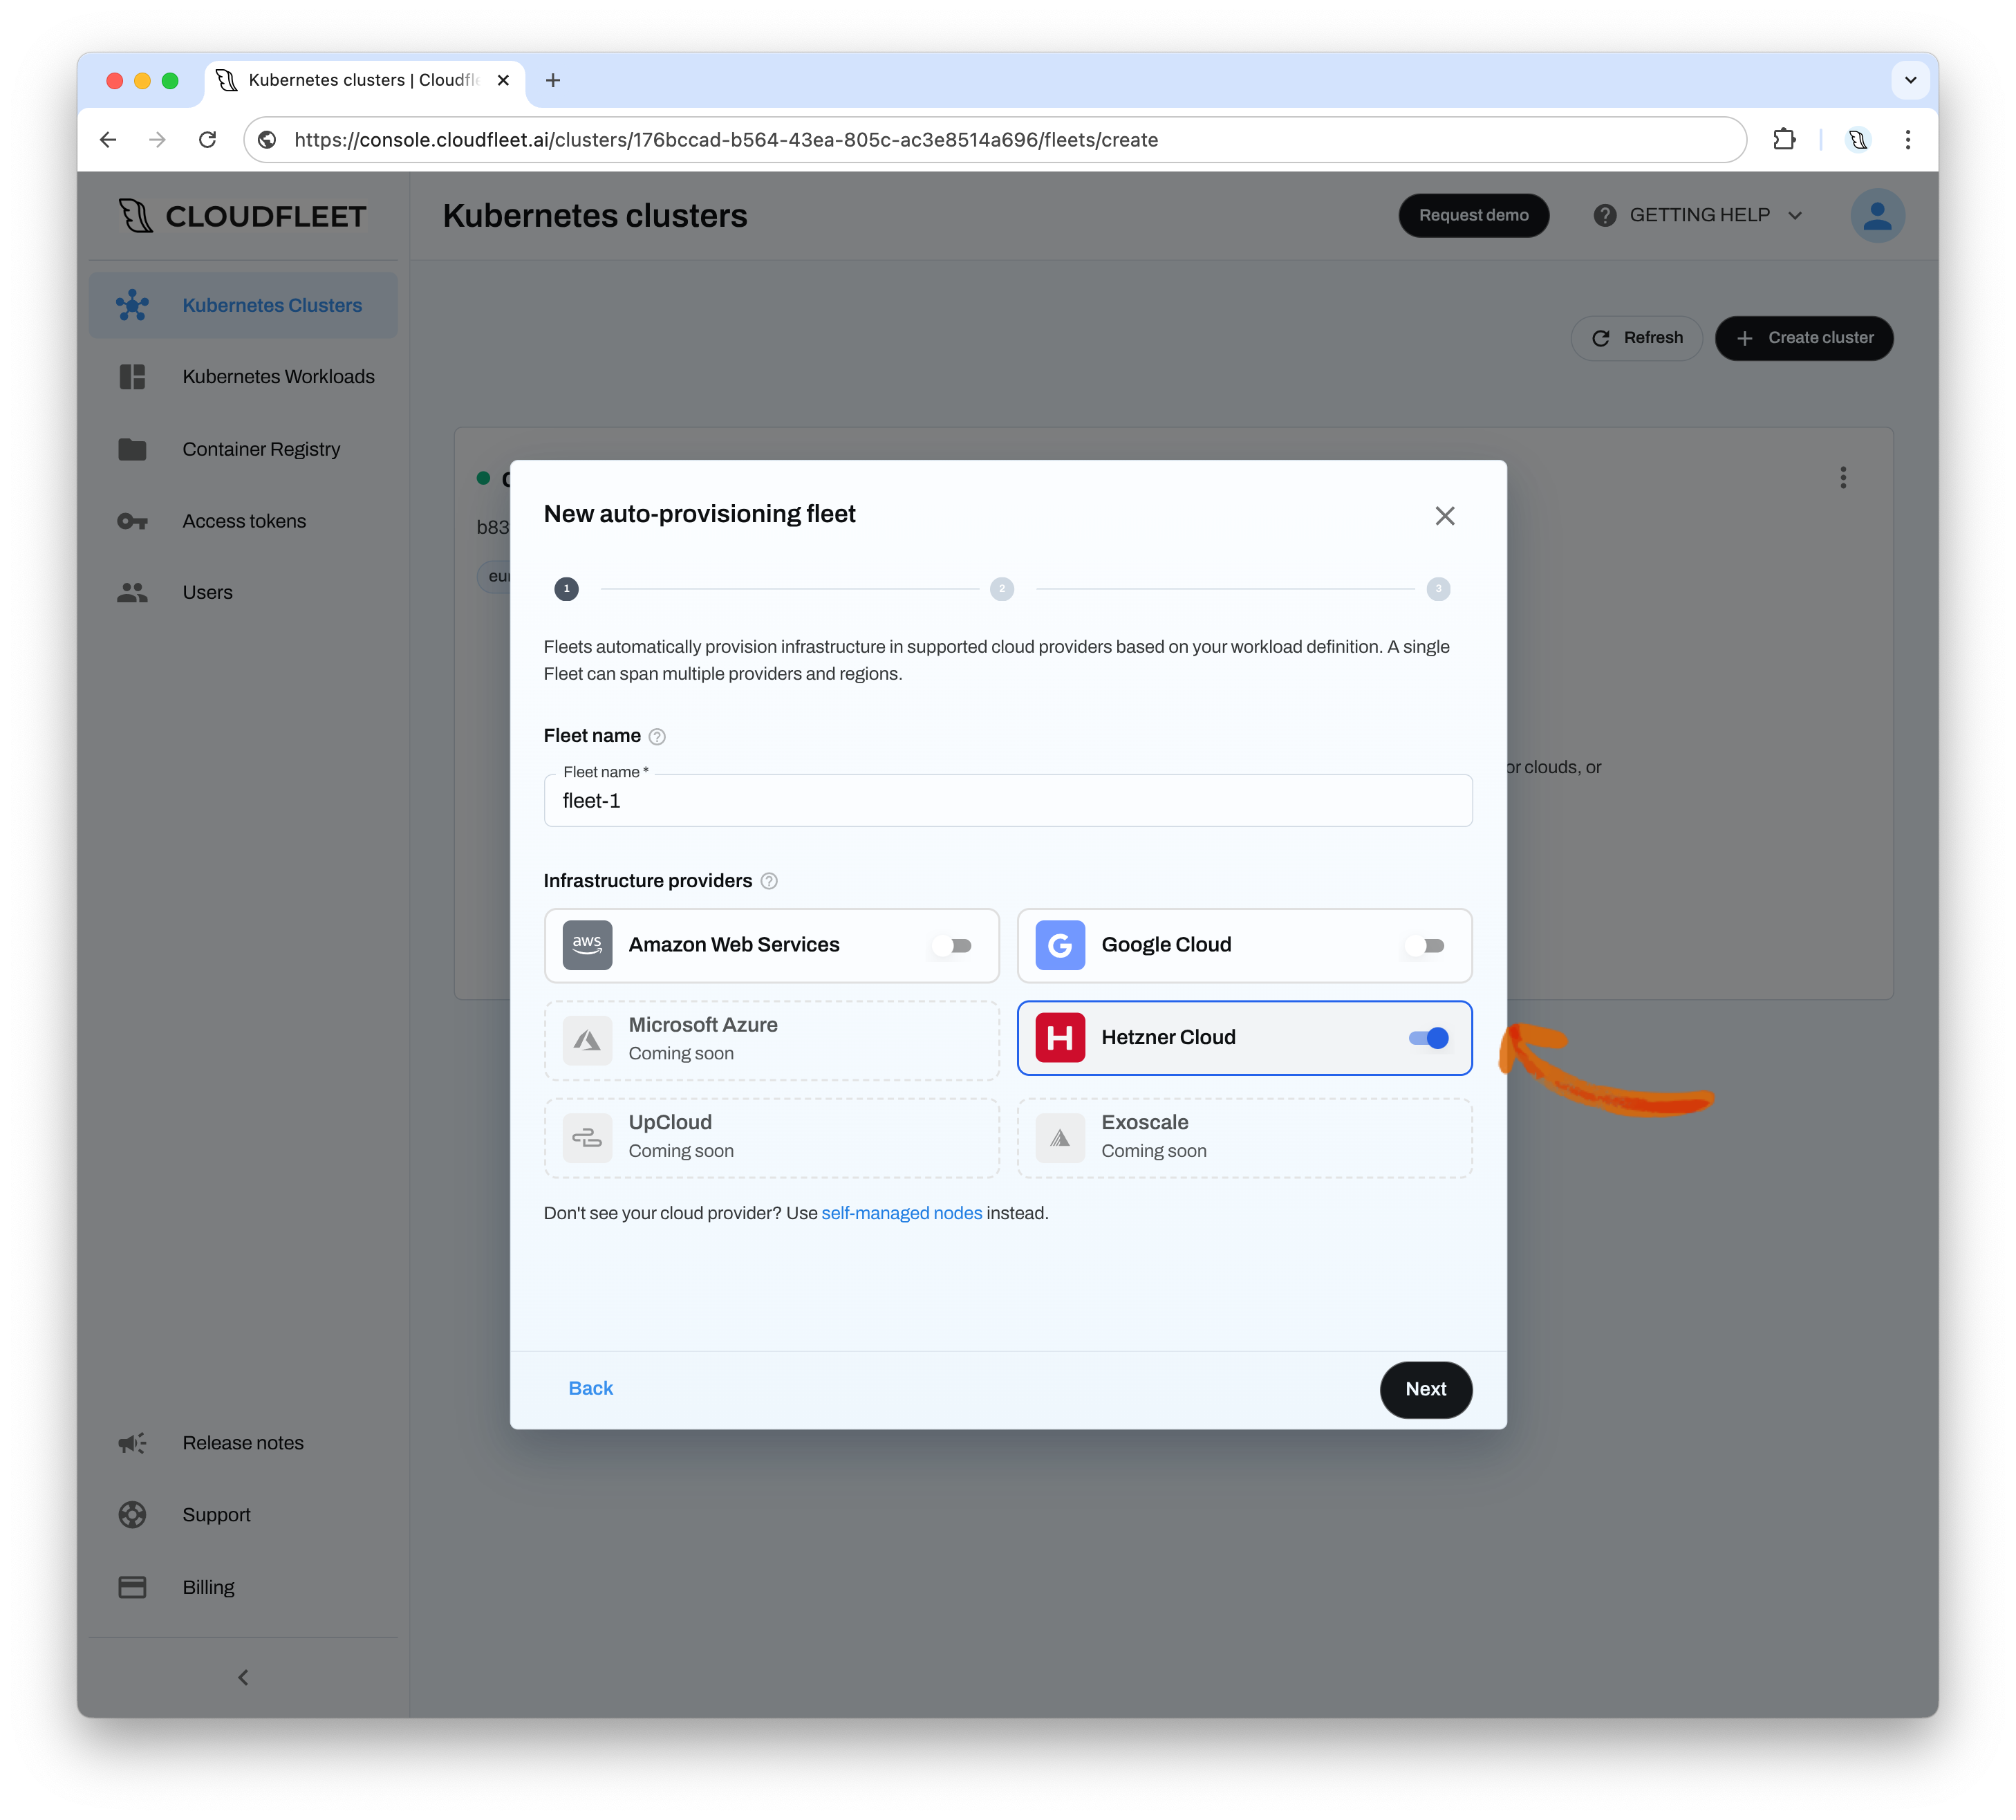Click the Billing card icon
Image resolution: width=2016 pixels, height=1820 pixels.
click(x=132, y=1588)
